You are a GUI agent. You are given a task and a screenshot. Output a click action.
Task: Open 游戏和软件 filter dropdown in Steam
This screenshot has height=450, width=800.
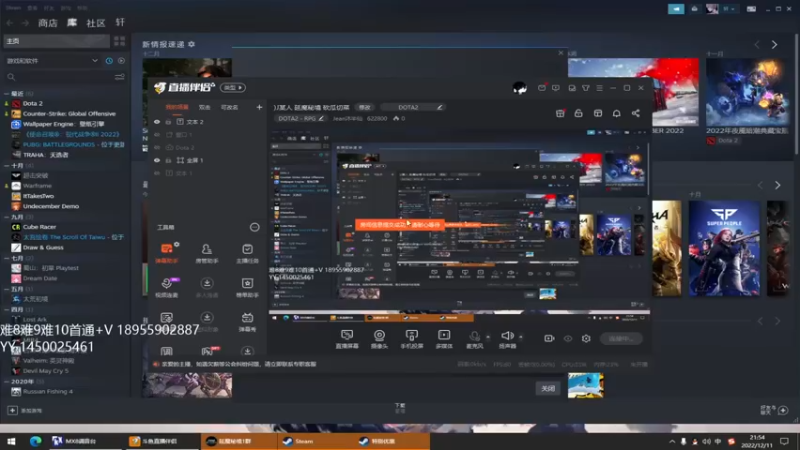(x=52, y=61)
